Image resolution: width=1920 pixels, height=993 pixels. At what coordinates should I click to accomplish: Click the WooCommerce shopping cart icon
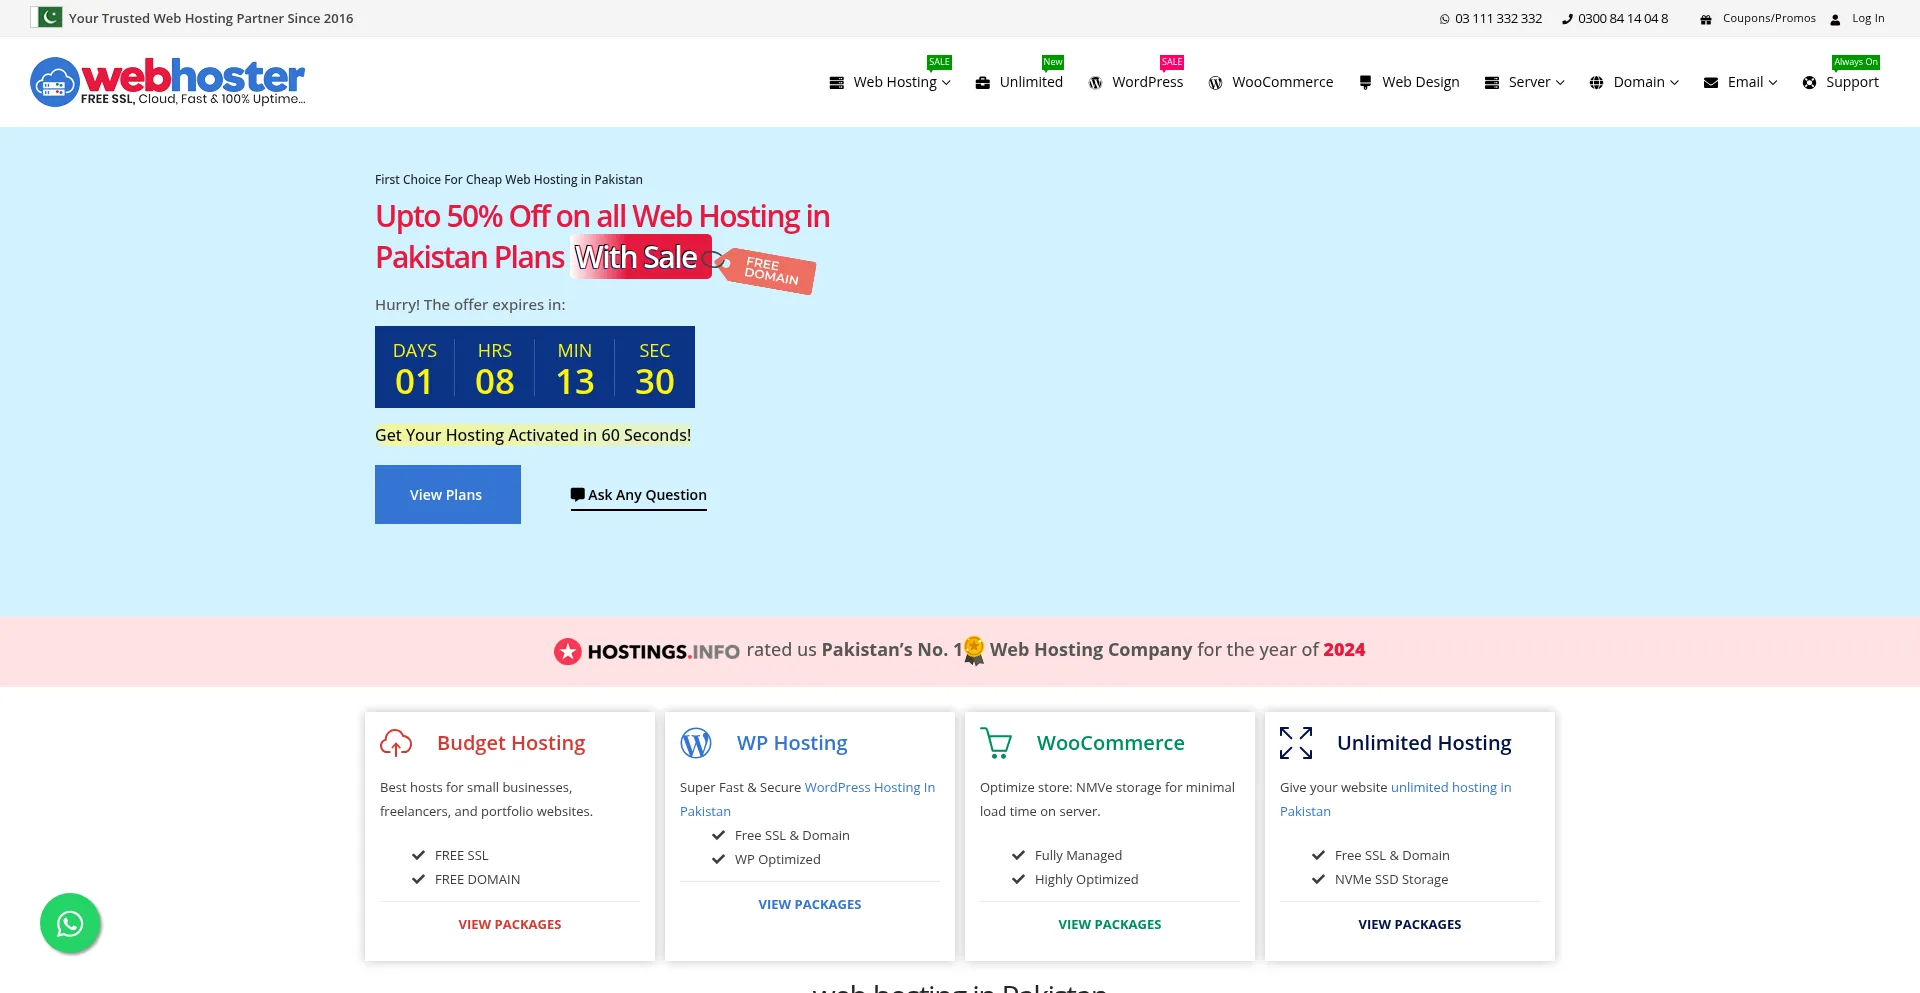[996, 743]
